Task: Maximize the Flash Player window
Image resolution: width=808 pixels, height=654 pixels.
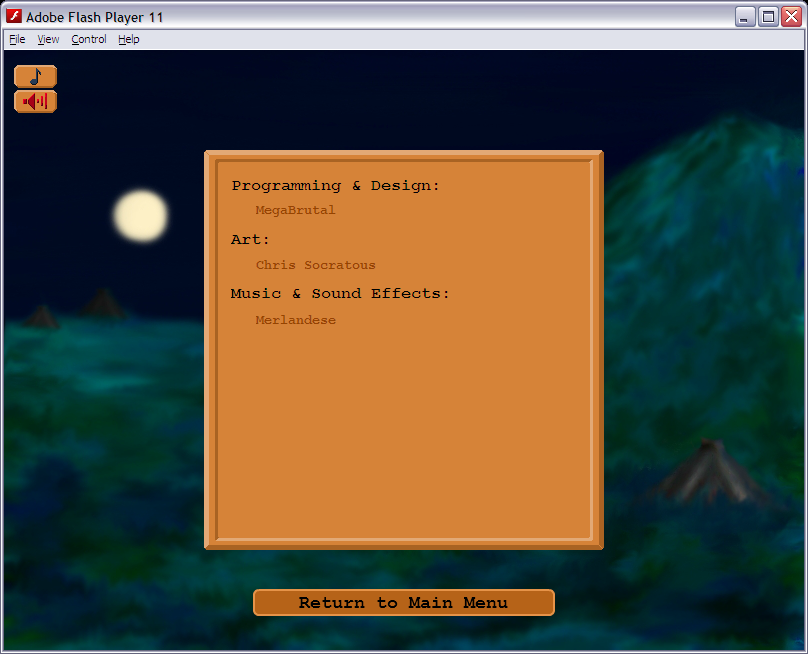Action: click(768, 17)
